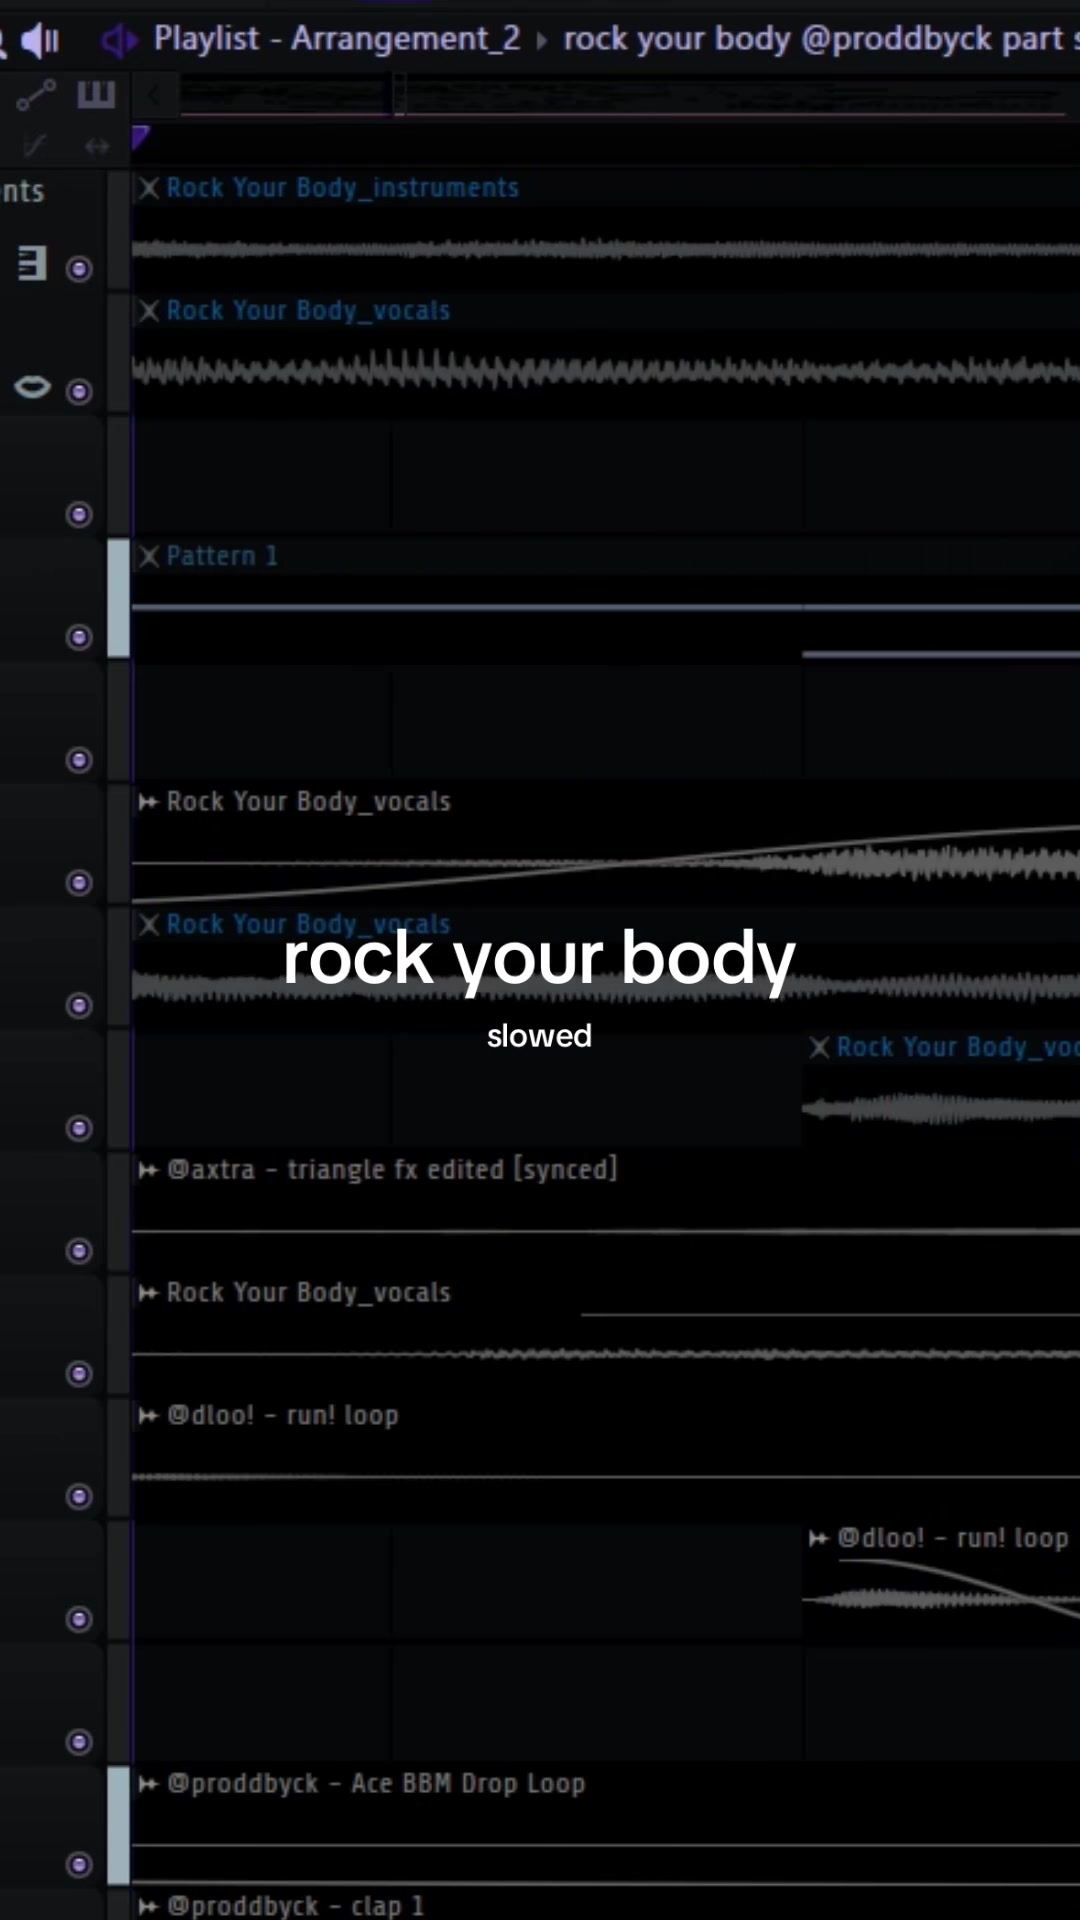Mute the track holding the cut-off Rock Your Body_voc clip
Screen dimensions: 1080x1920
(79, 1128)
